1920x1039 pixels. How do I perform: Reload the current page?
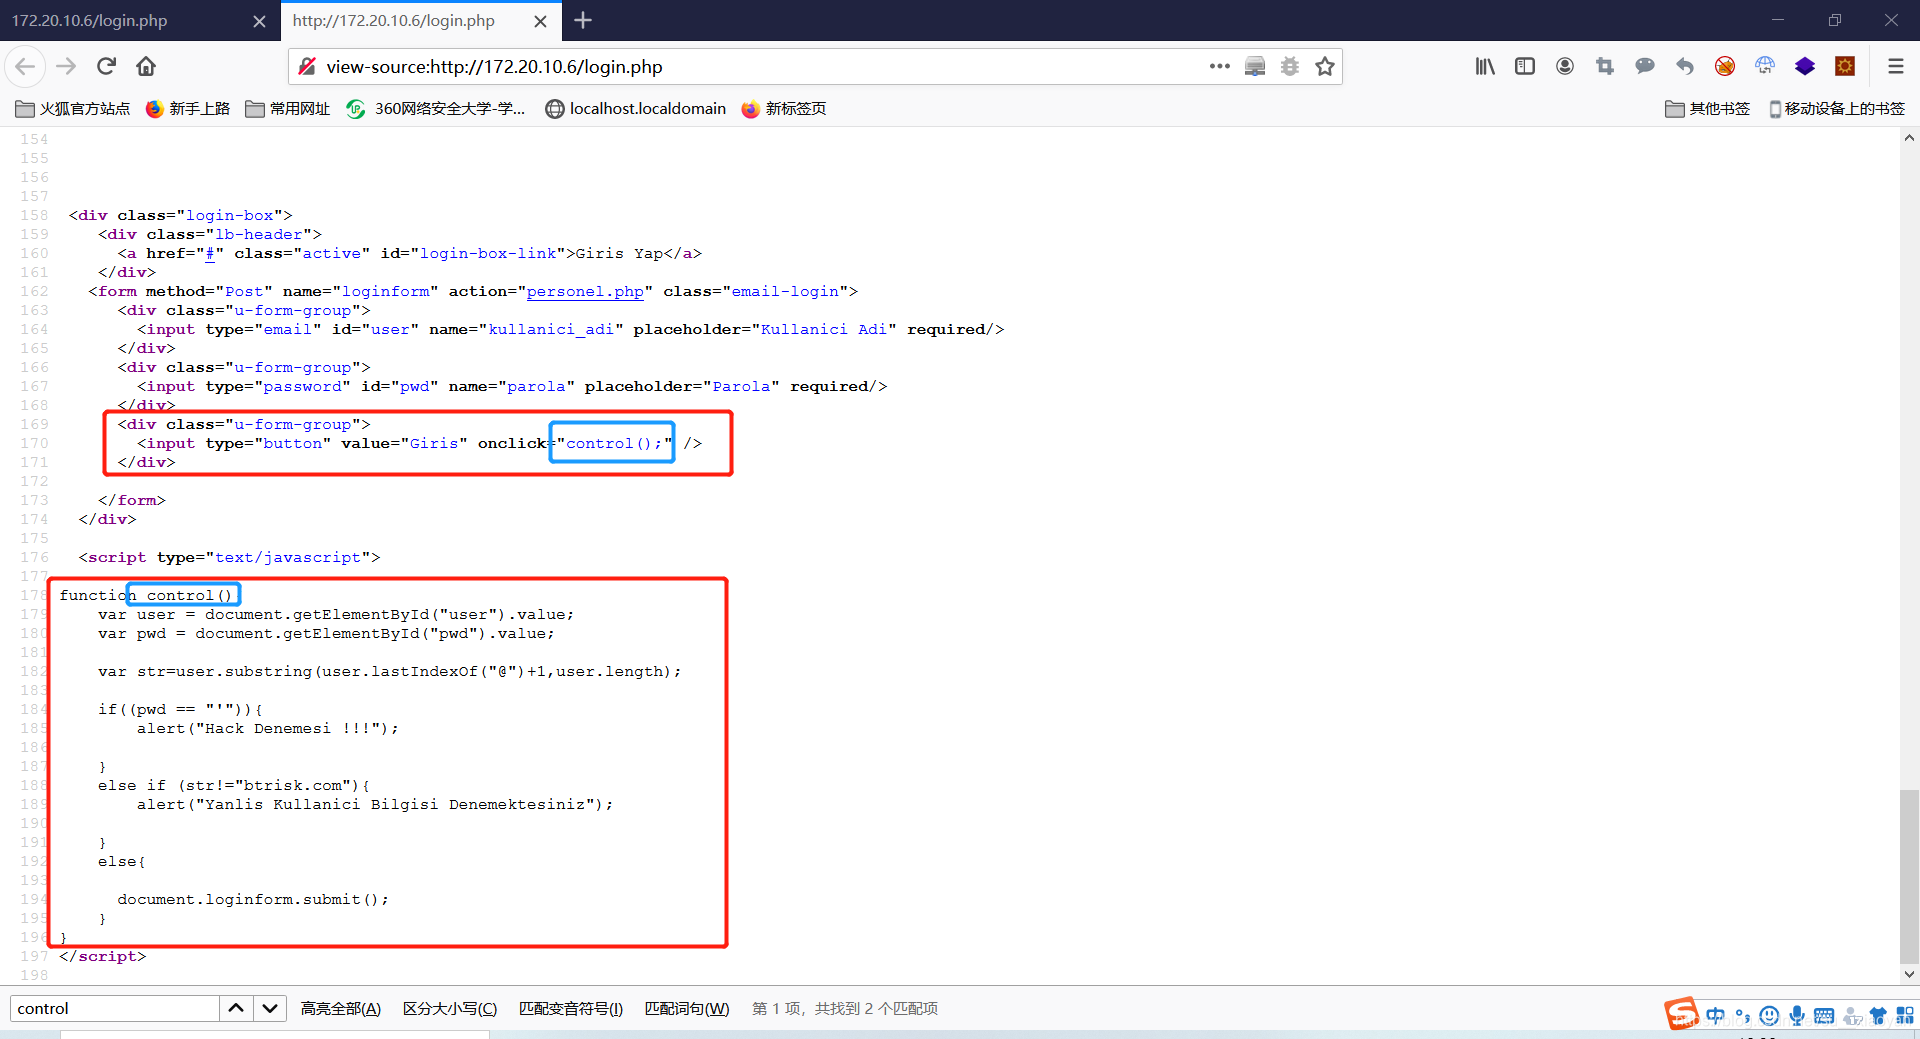[x=106, y=66]
